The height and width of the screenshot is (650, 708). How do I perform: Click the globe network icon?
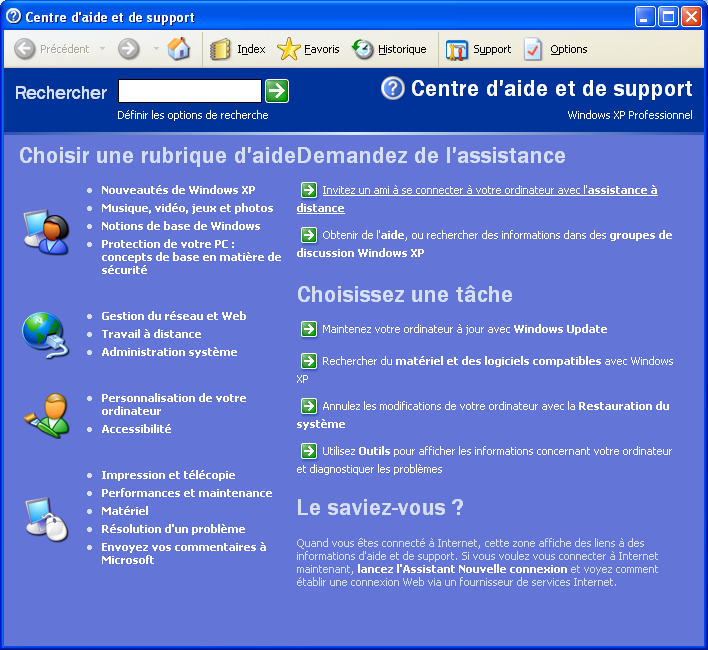(45, 335)
